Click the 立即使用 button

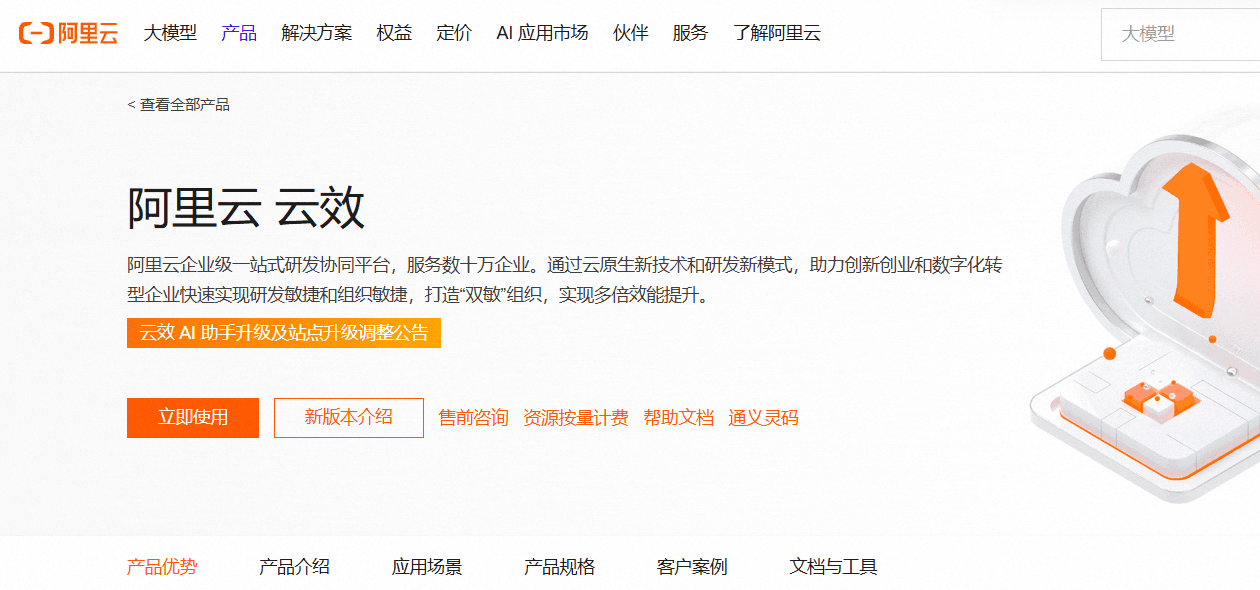[193, 417]
